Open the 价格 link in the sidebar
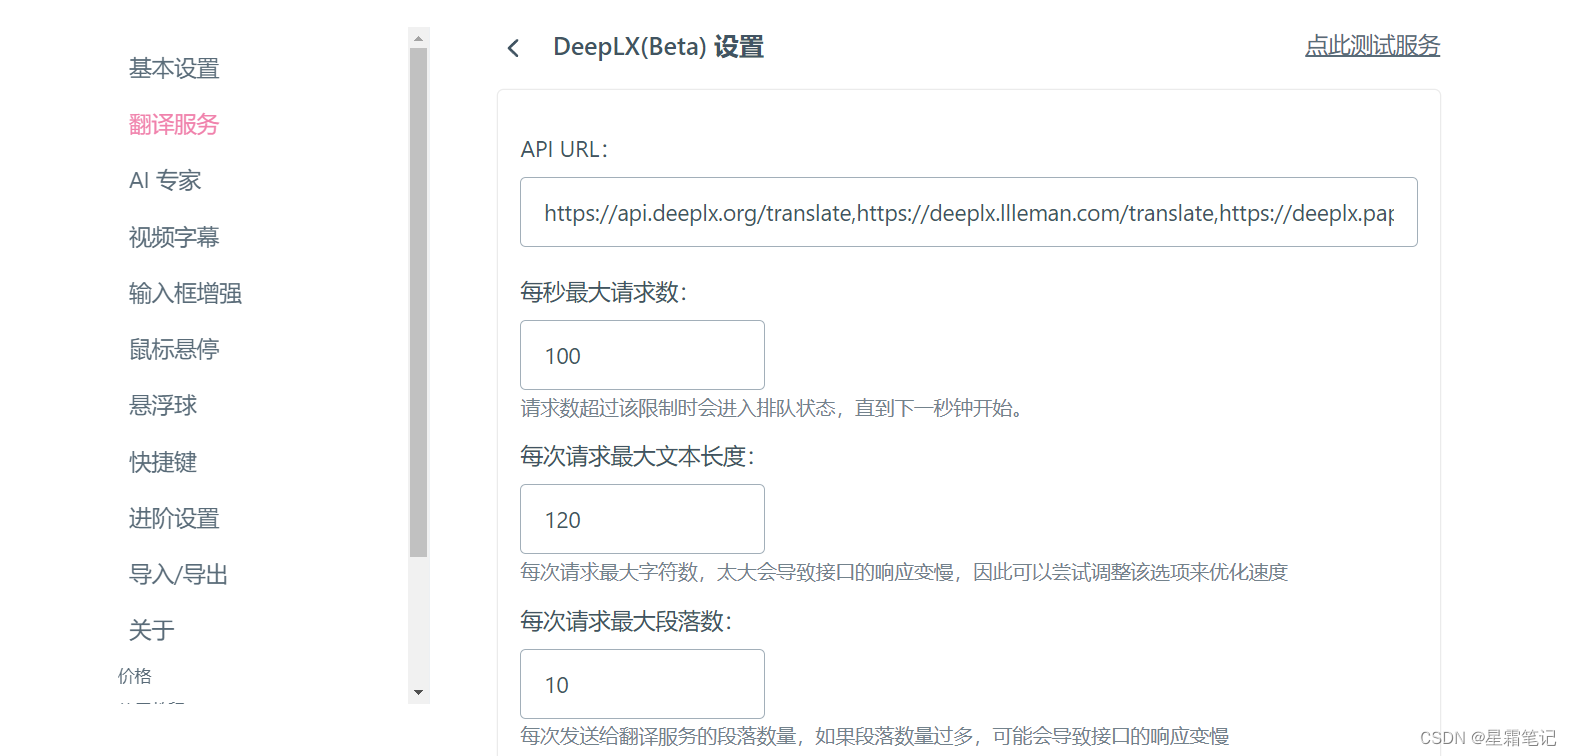 pyautogui.click(x=135, y=676)
